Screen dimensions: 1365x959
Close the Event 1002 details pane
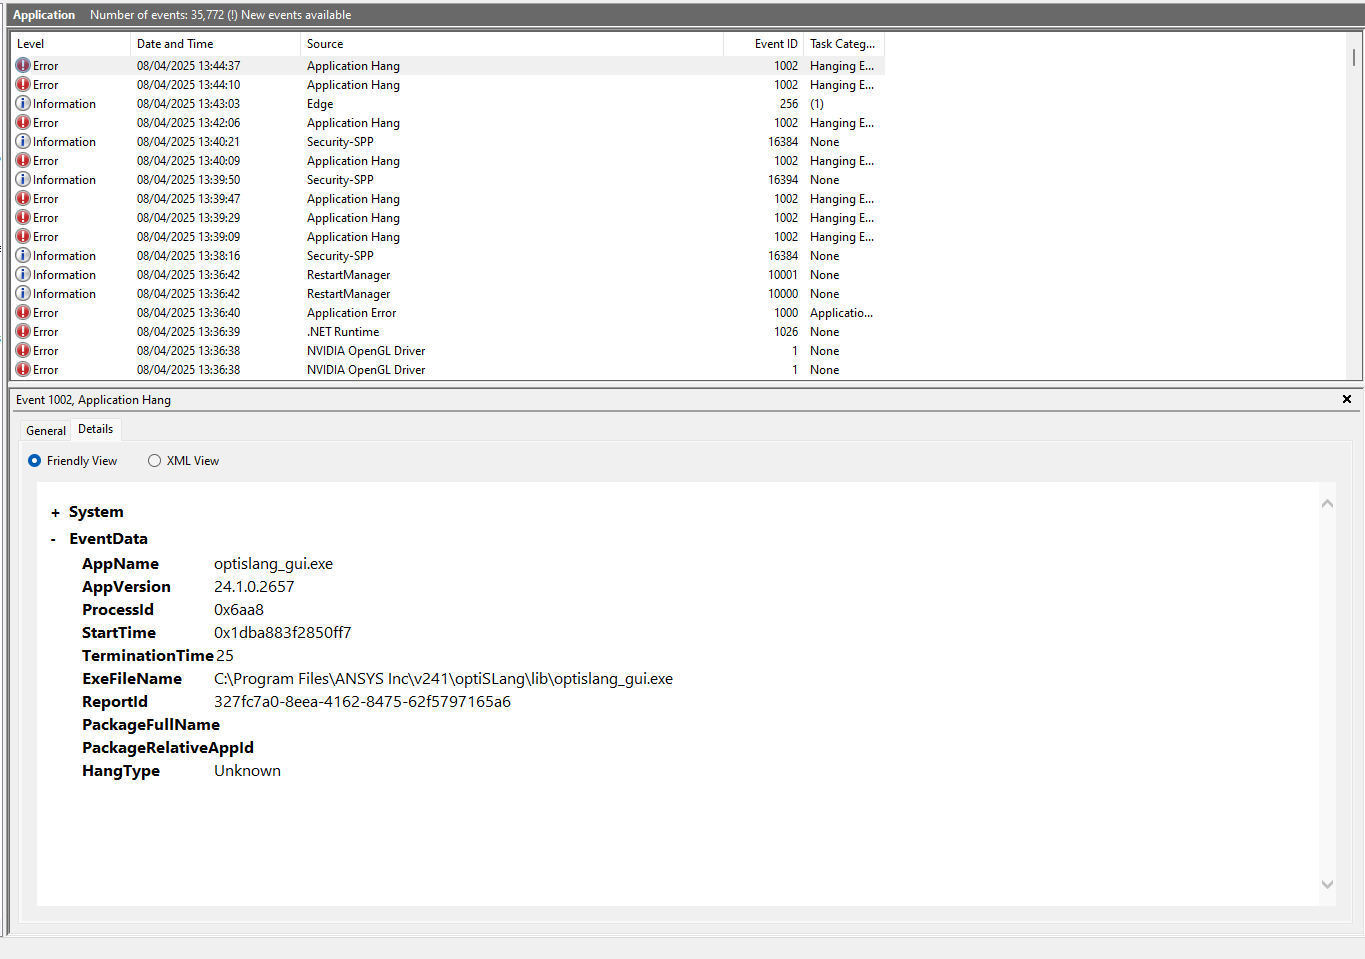(x=1347, y=399)
